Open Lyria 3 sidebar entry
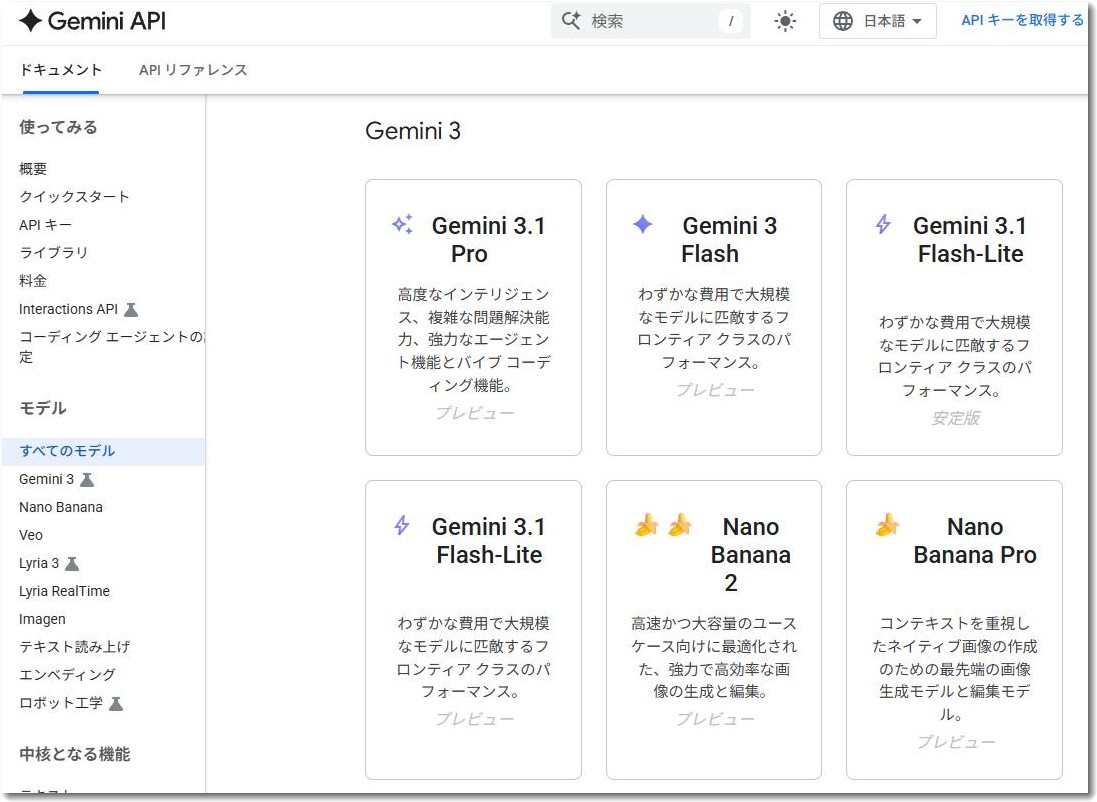 pyautogui.click(x=39, y=563)
